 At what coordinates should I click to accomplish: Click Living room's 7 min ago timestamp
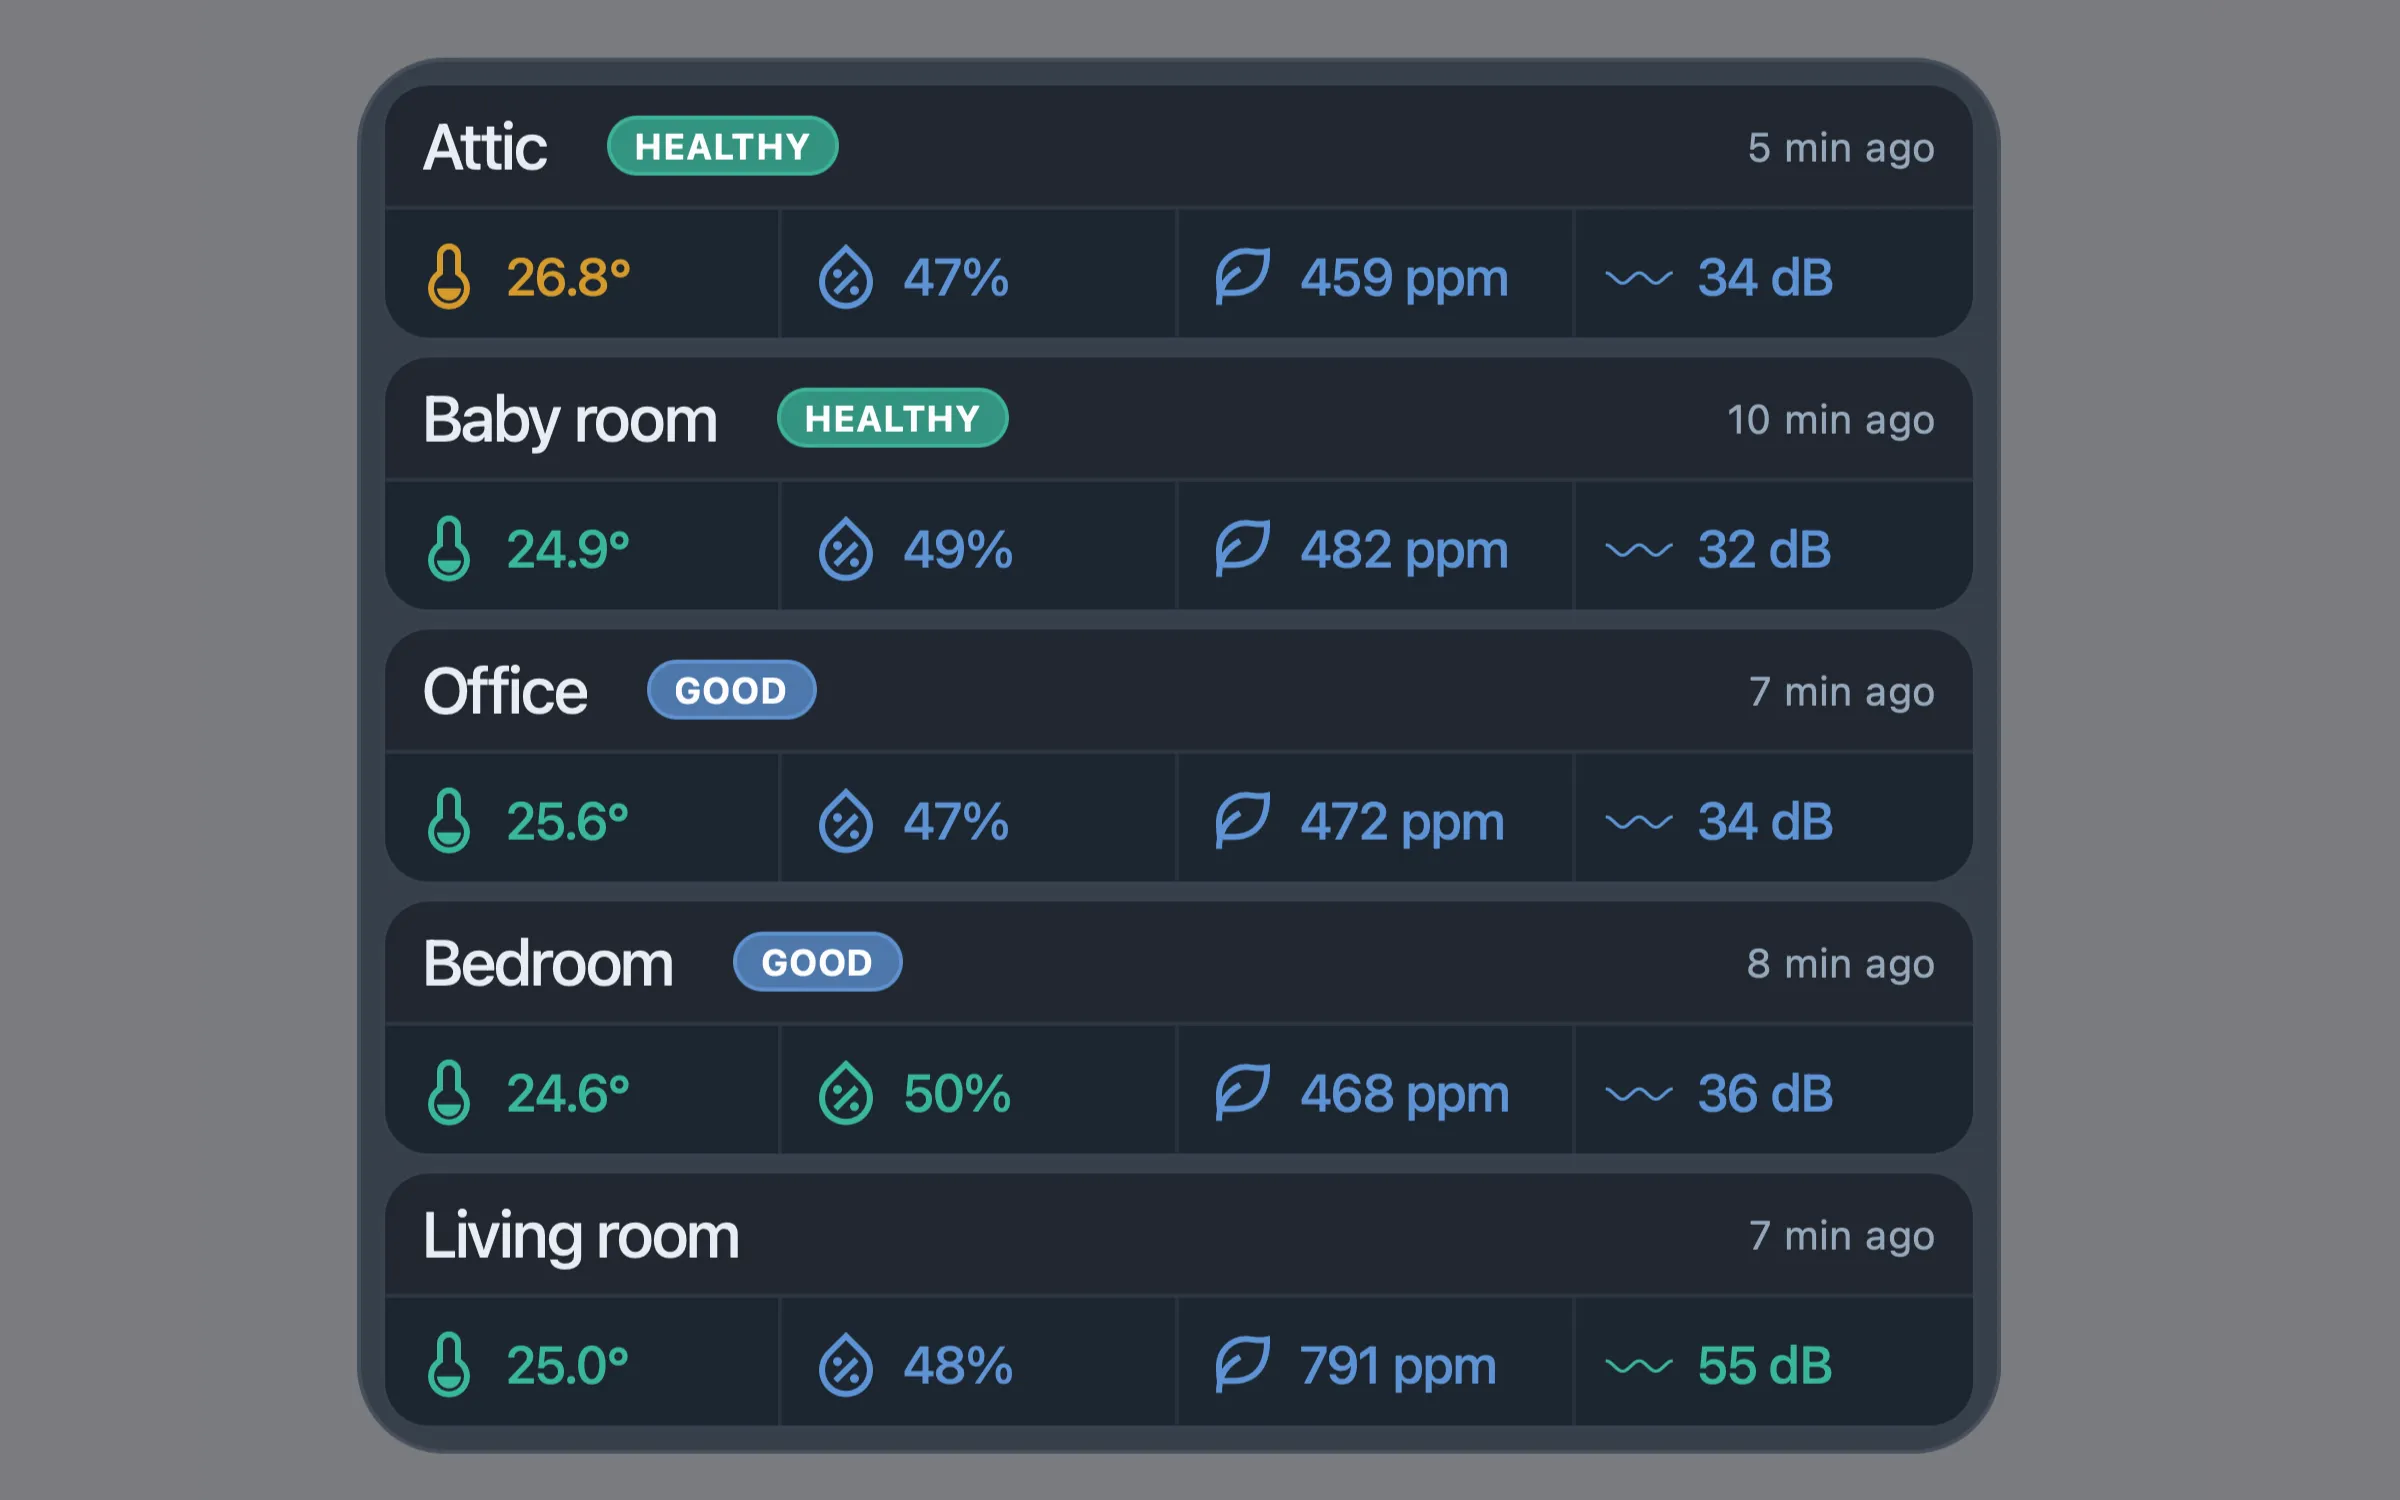point(1841,1237)
